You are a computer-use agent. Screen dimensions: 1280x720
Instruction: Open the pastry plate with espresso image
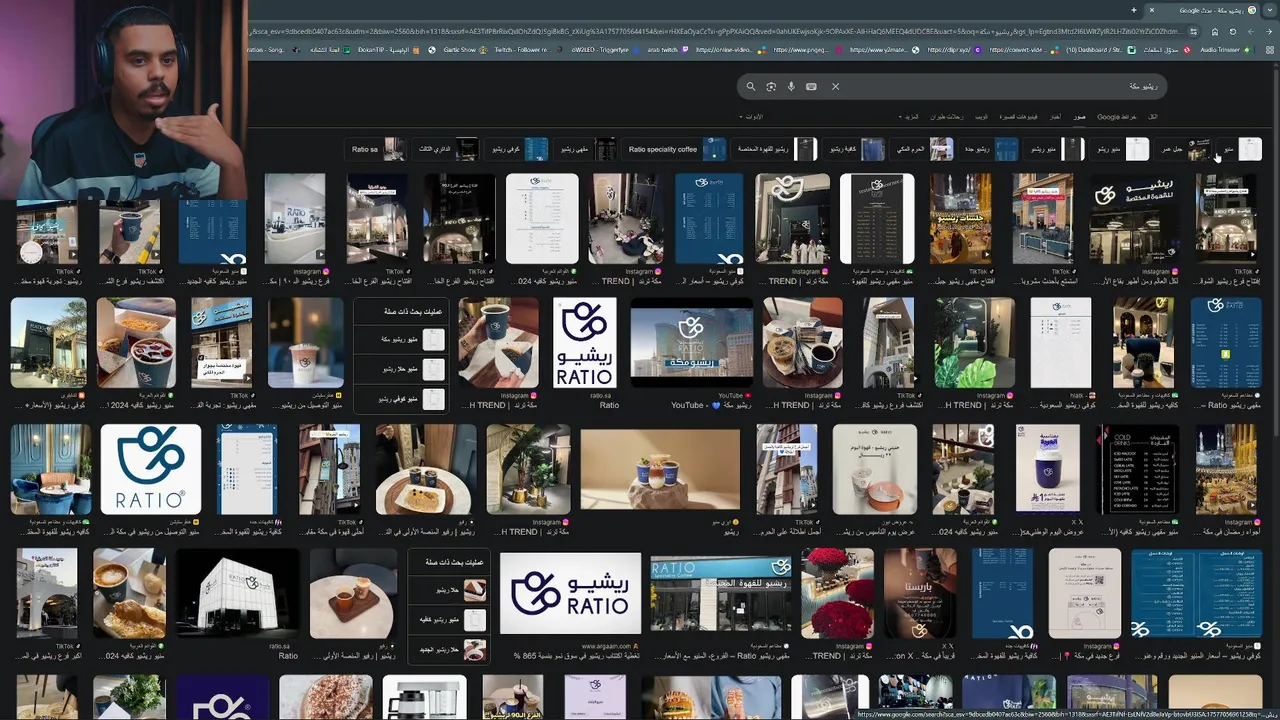pos(426,469)
